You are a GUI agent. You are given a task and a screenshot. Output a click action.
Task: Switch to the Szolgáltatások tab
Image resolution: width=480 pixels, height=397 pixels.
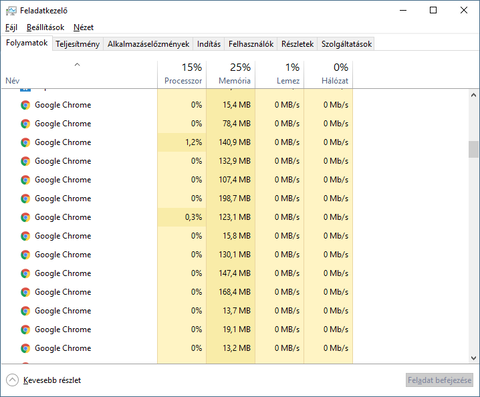coord(346,44)
